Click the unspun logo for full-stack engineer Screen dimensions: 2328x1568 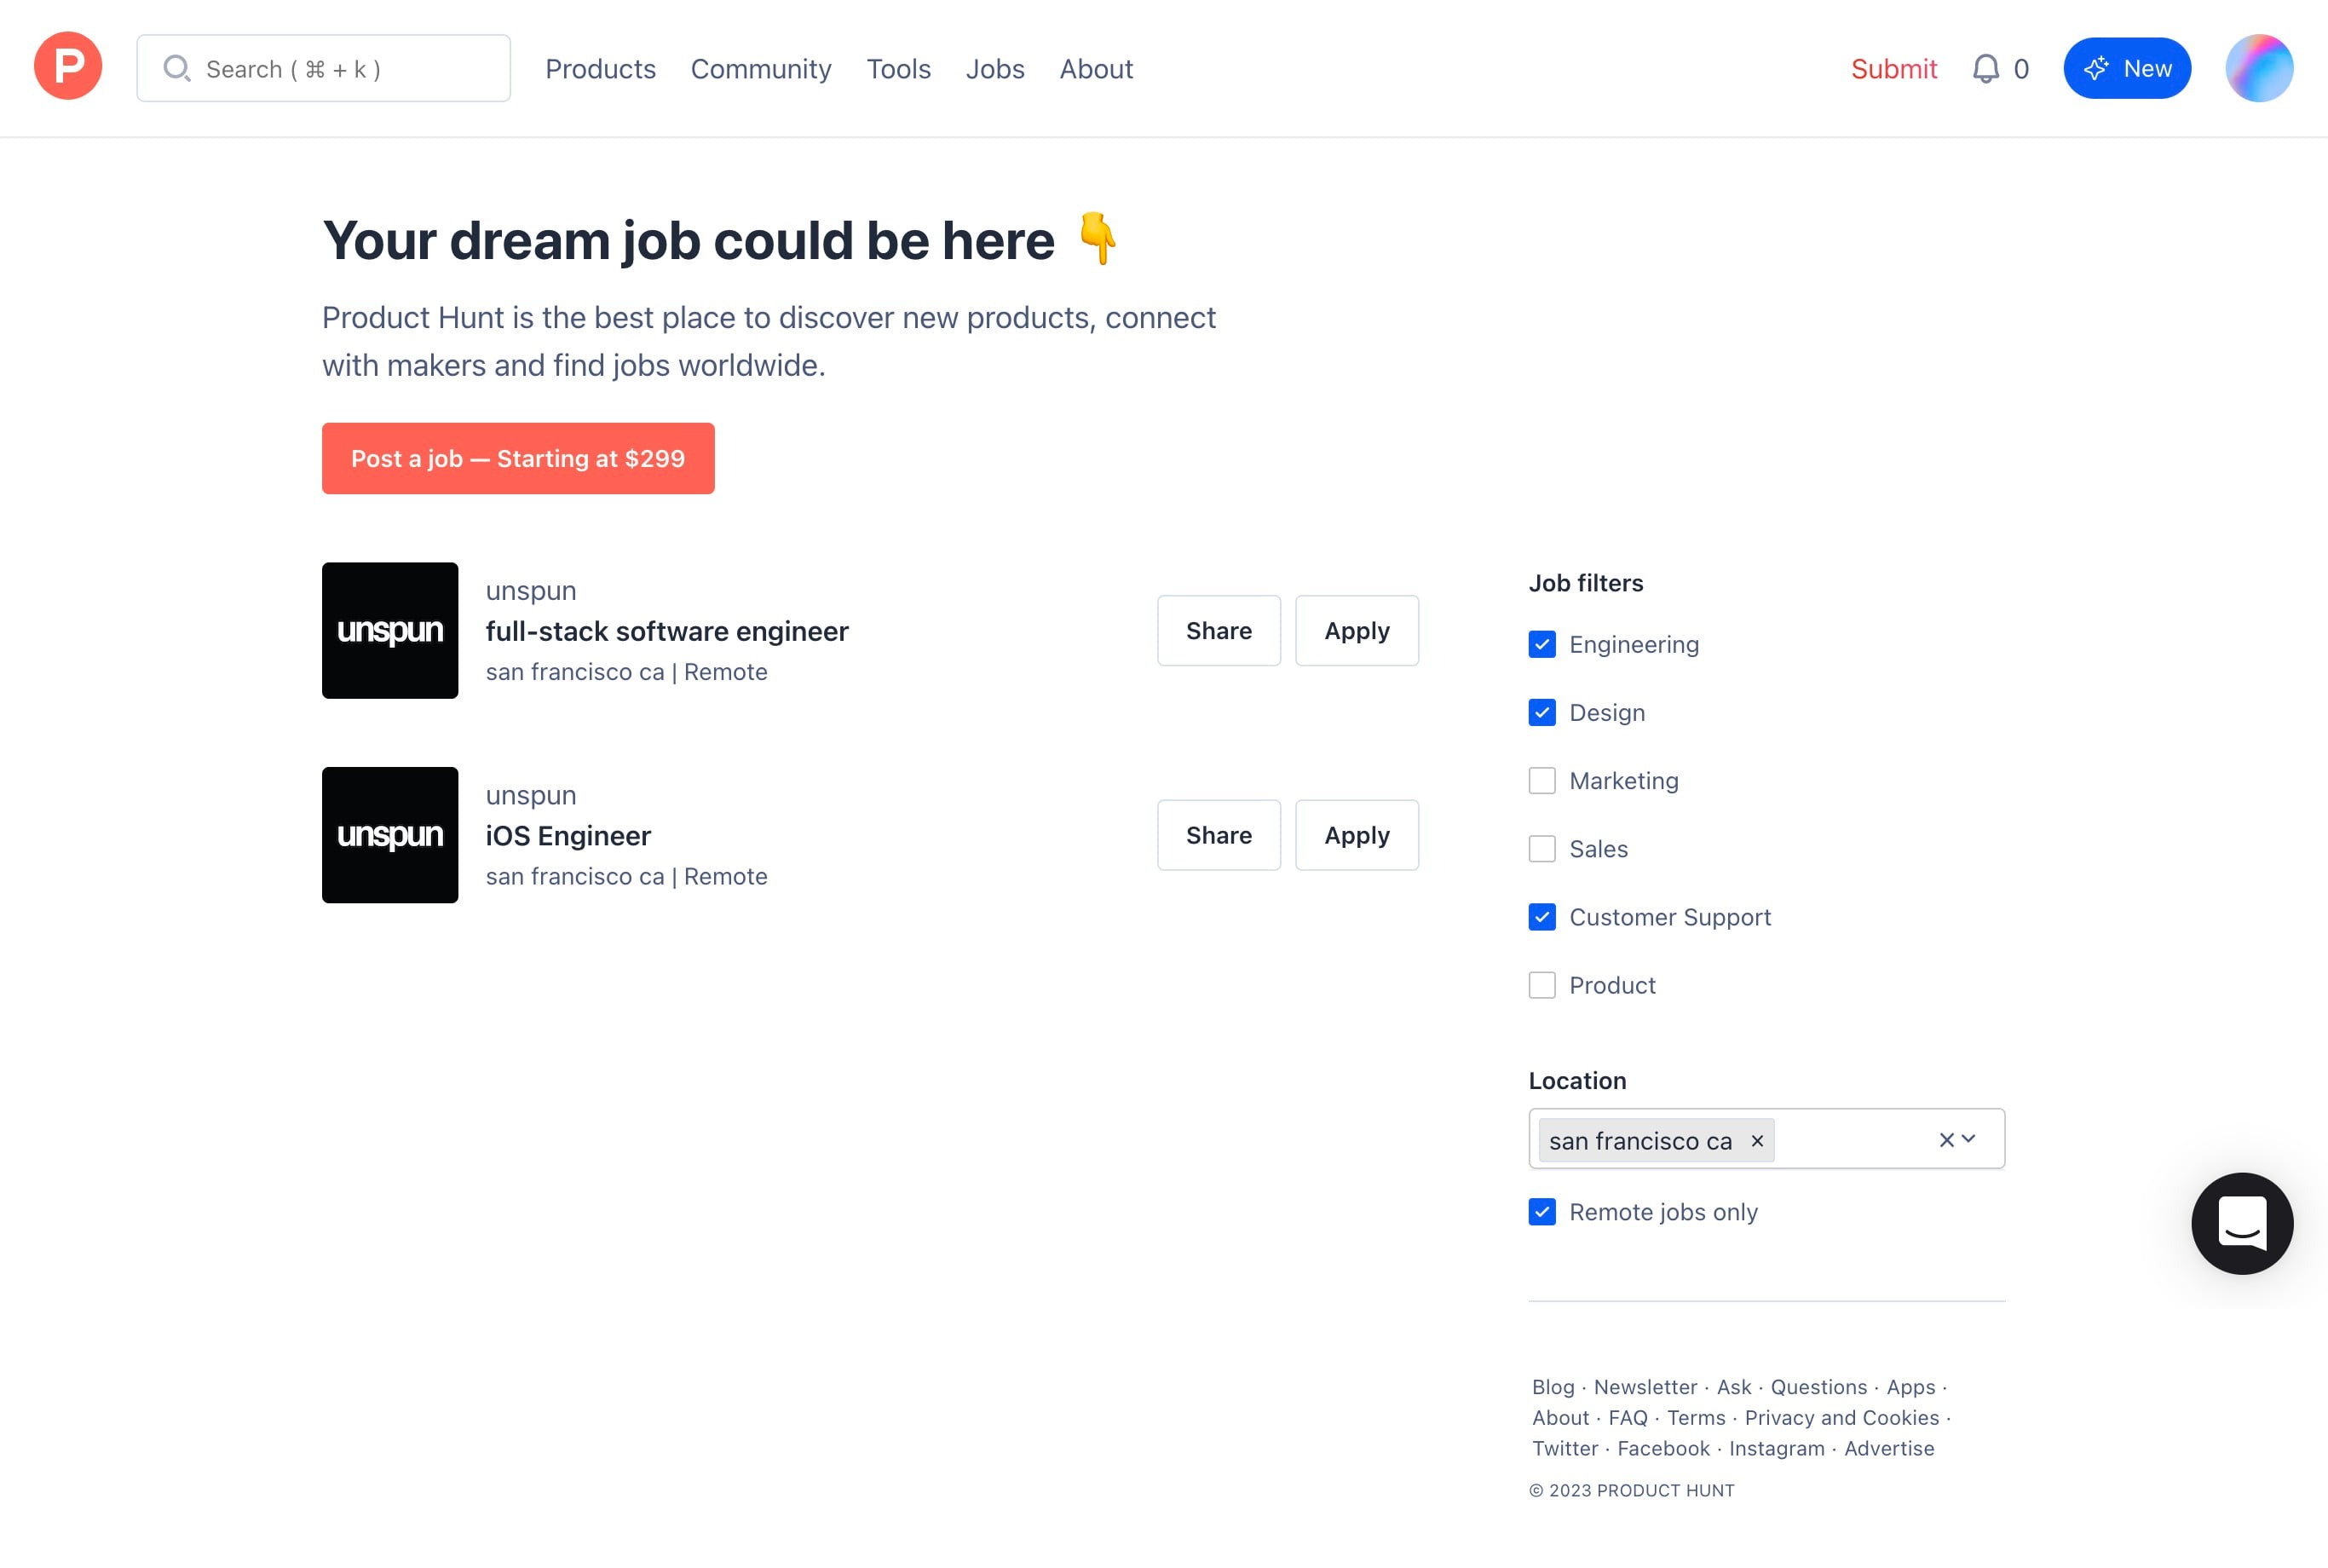[390, 630]
